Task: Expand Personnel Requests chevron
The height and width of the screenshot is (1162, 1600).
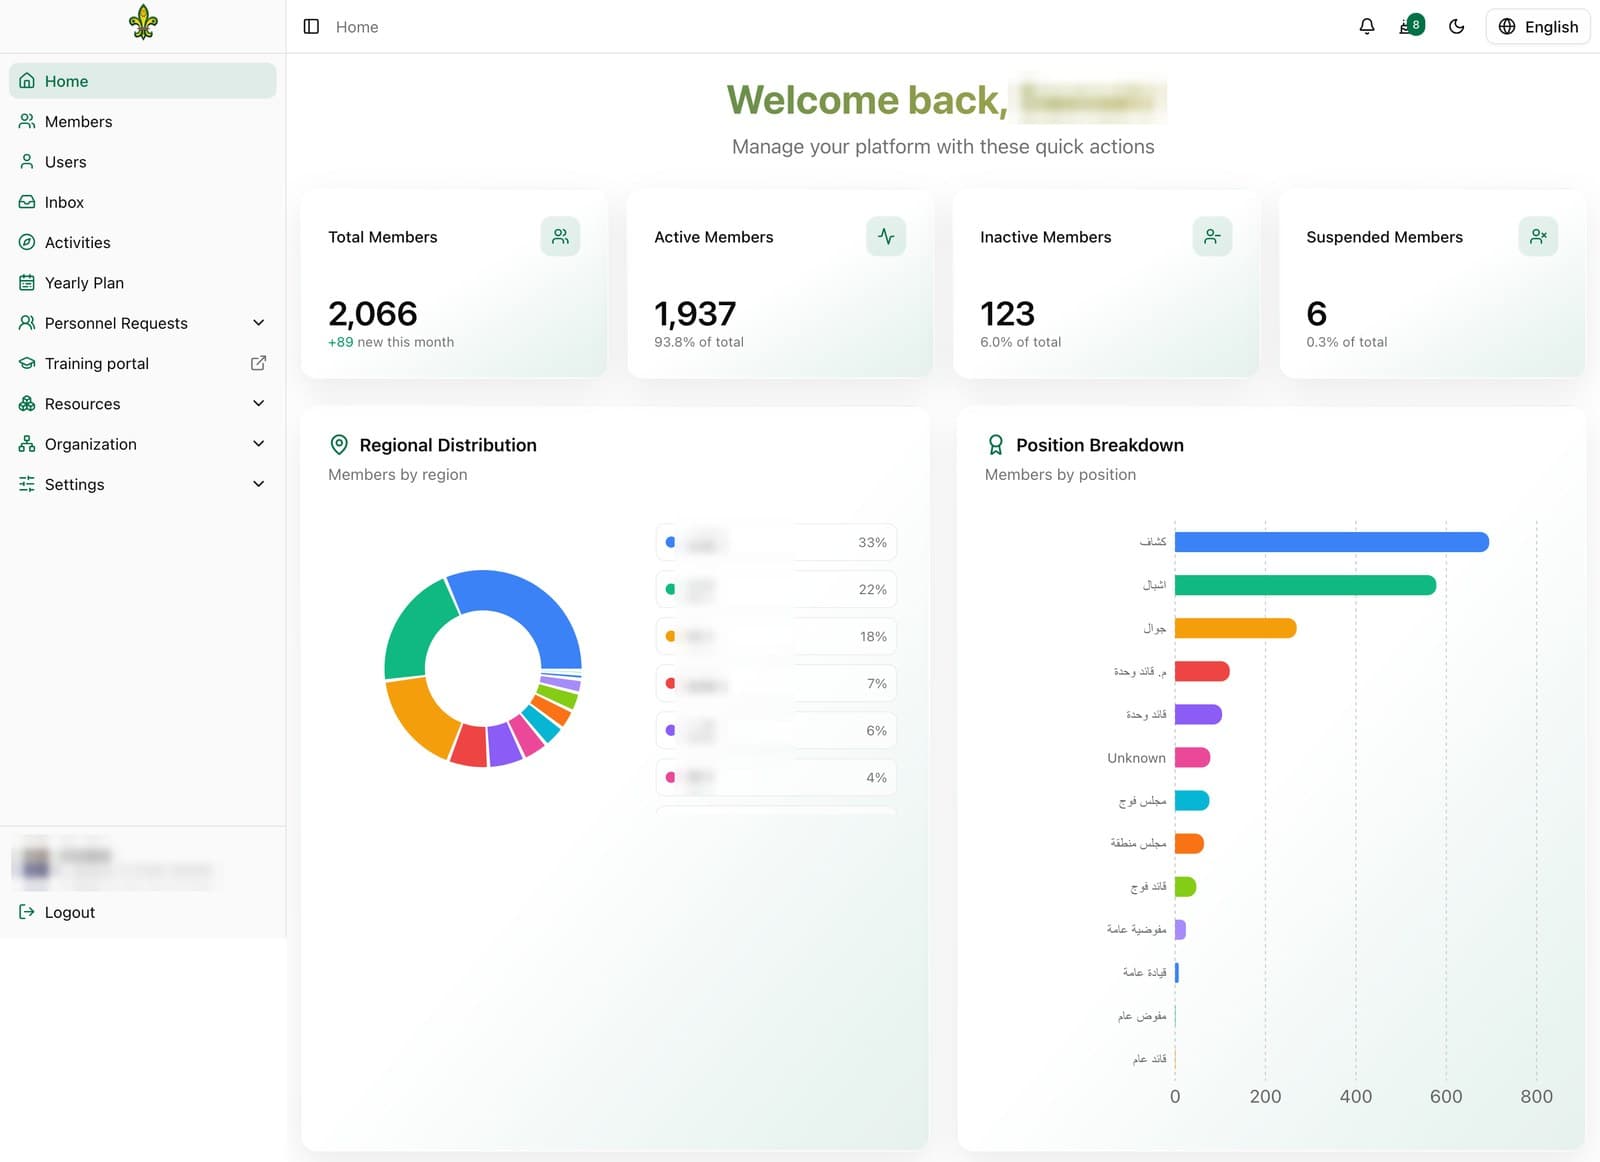Action: point(259,323)
